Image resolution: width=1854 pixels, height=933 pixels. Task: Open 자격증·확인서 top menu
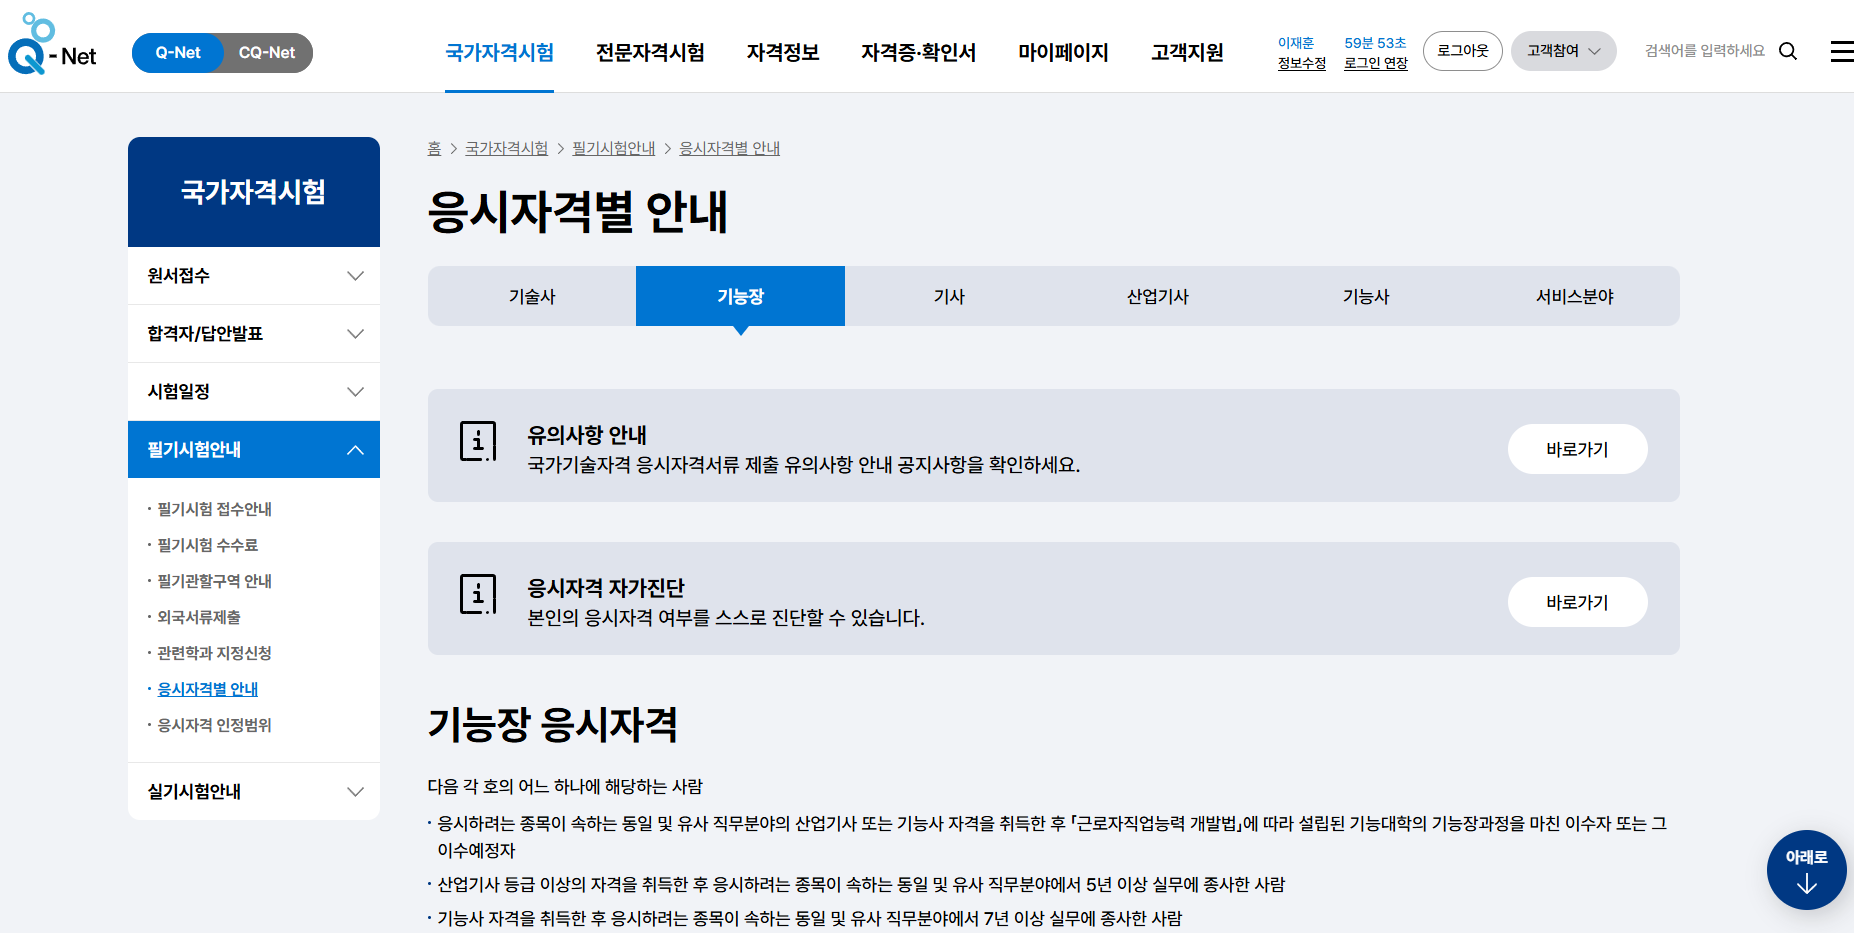[x=918, y=53]
